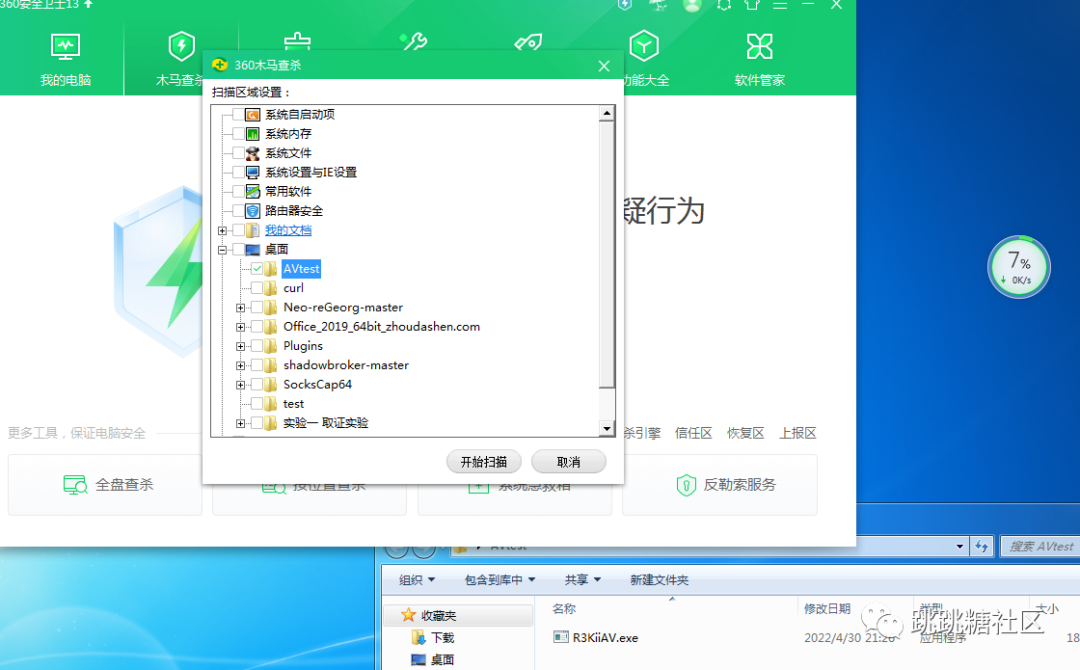Tick the 我的文档 checkbox
Image resolution: width=1080 pixels, height=670 pixels.
[x=238, y=230]
